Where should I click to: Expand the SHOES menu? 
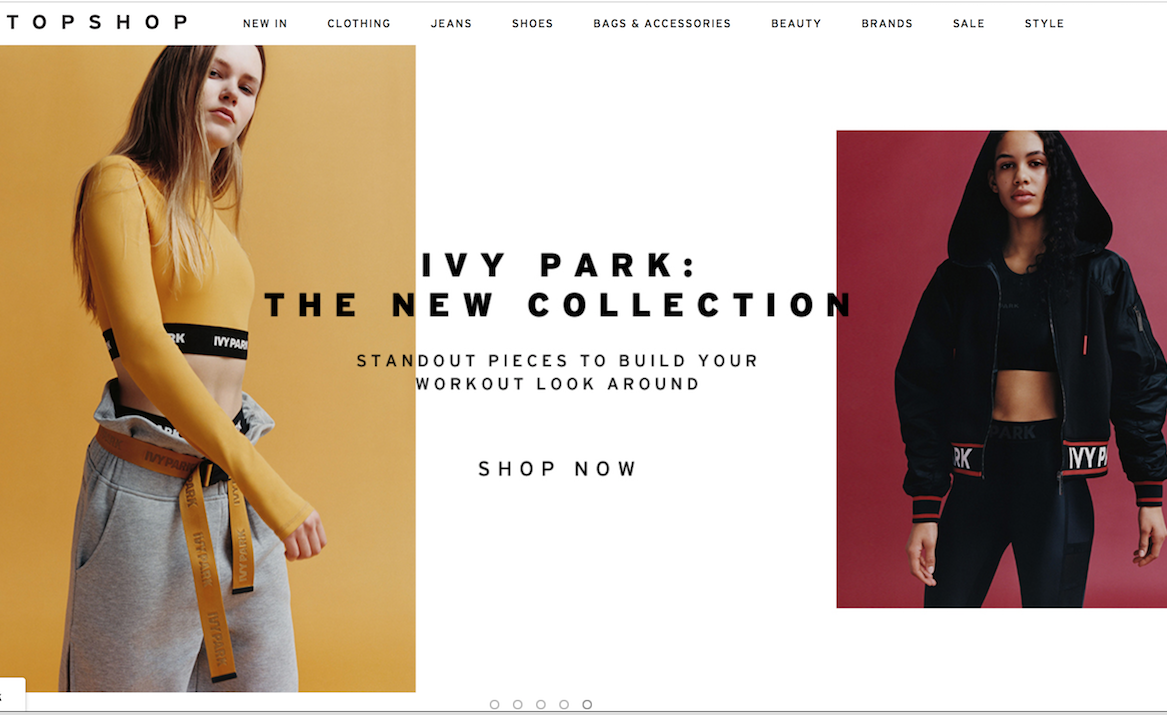click(532, 24)
